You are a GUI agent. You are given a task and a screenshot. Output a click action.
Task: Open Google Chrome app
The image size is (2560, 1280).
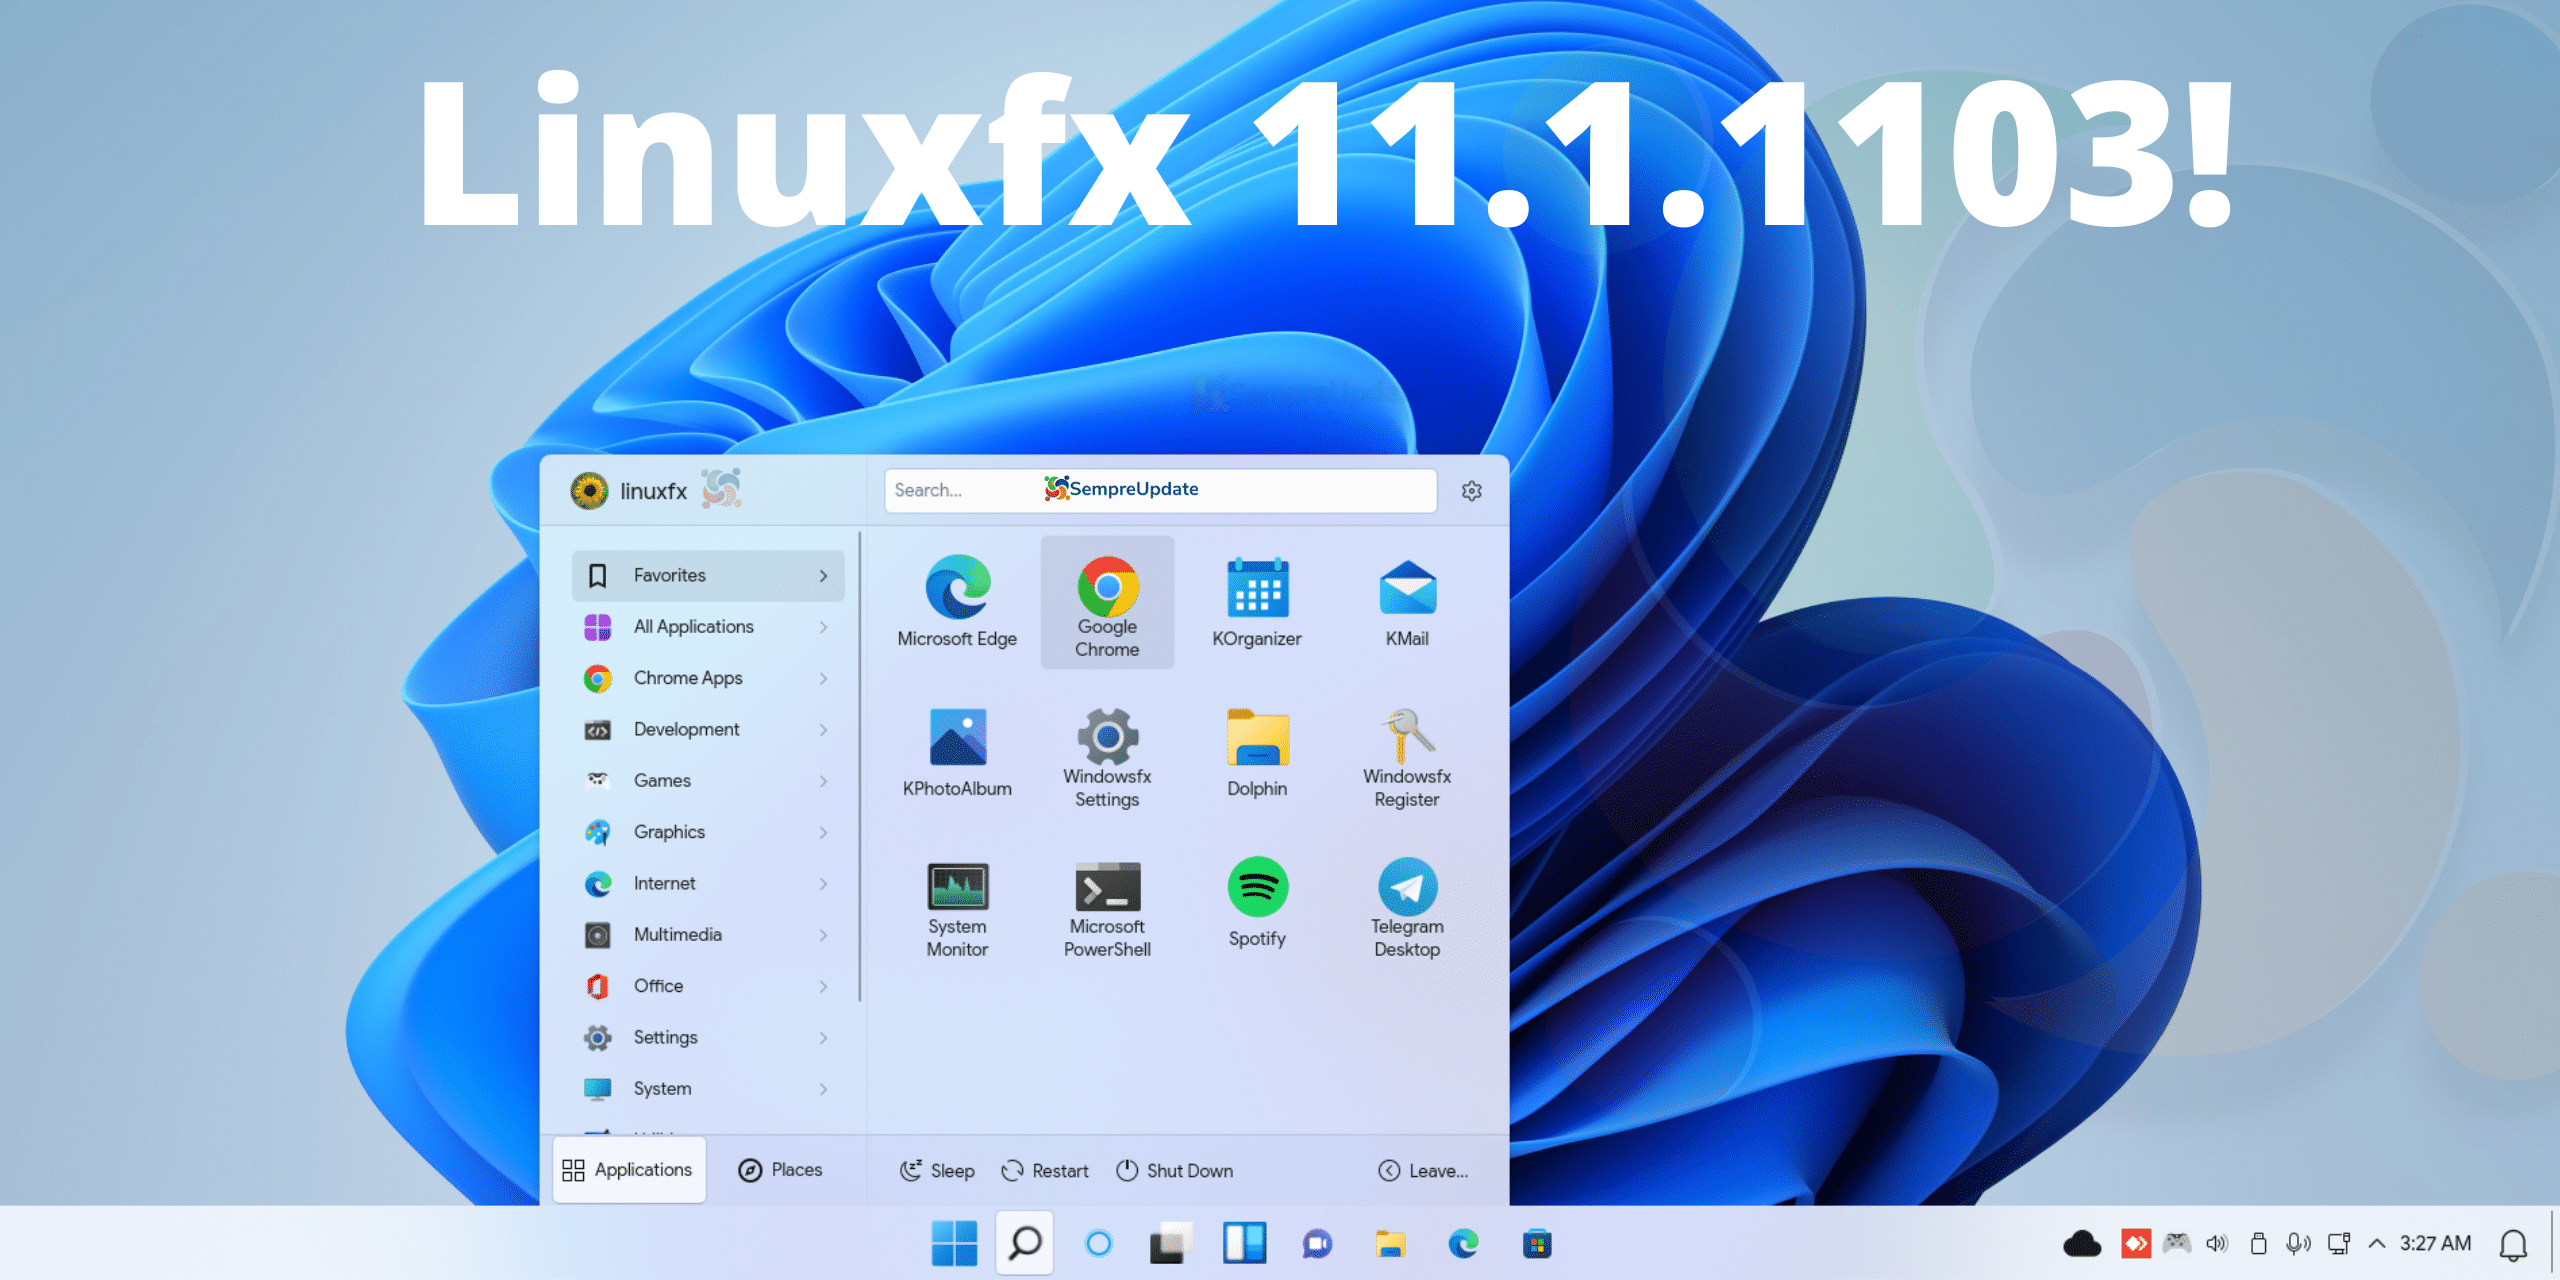click(x=1107, y=602)
